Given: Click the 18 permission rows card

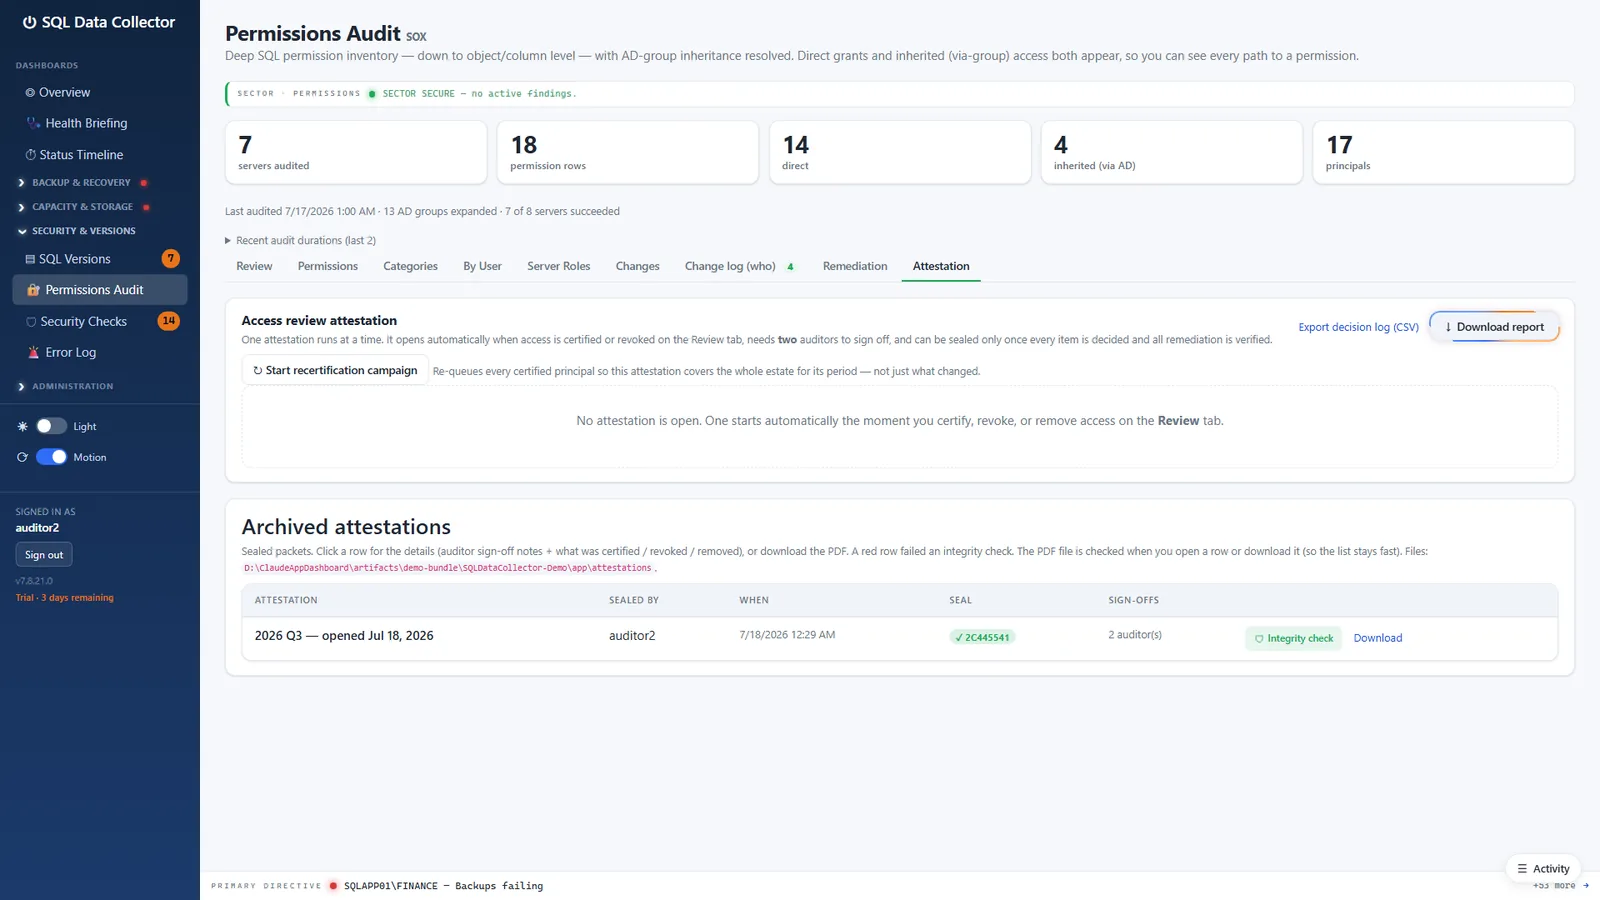Looking at the screenshot, I should 628,152.
